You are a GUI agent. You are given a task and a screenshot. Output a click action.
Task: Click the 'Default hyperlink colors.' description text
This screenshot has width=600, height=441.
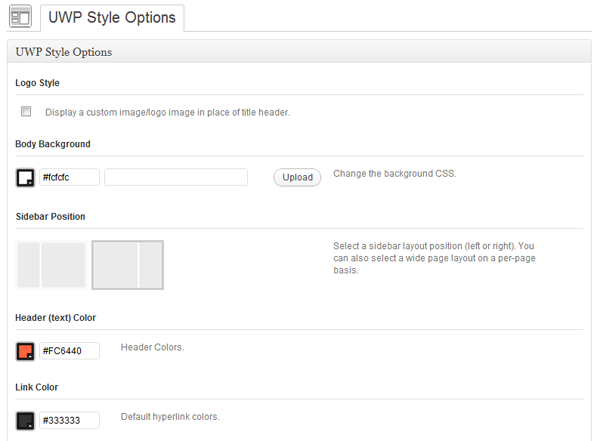point(170,417)
